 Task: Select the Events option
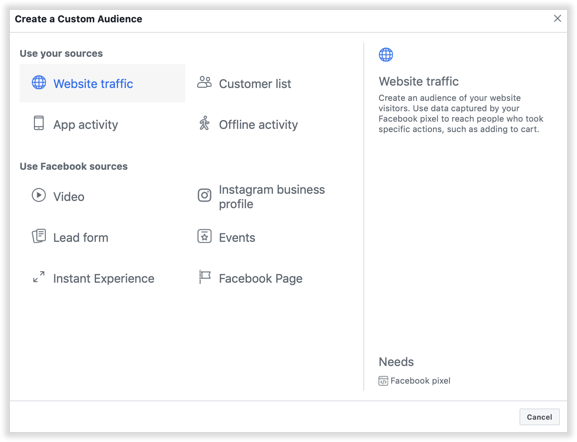click(x=268, y=237)
